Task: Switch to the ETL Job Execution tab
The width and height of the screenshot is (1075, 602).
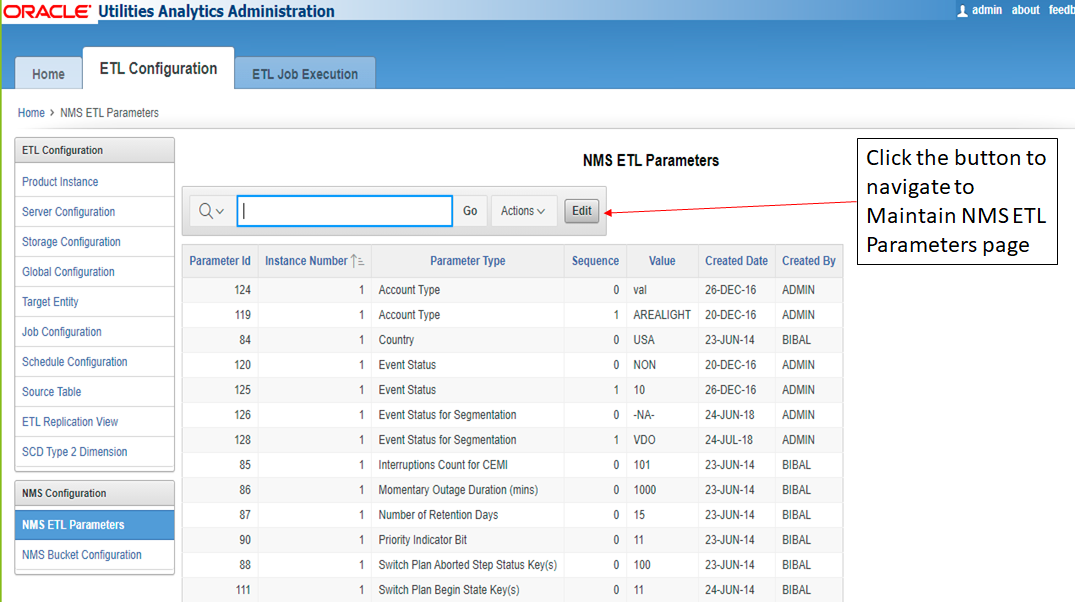Action: (x=304, y=73)
